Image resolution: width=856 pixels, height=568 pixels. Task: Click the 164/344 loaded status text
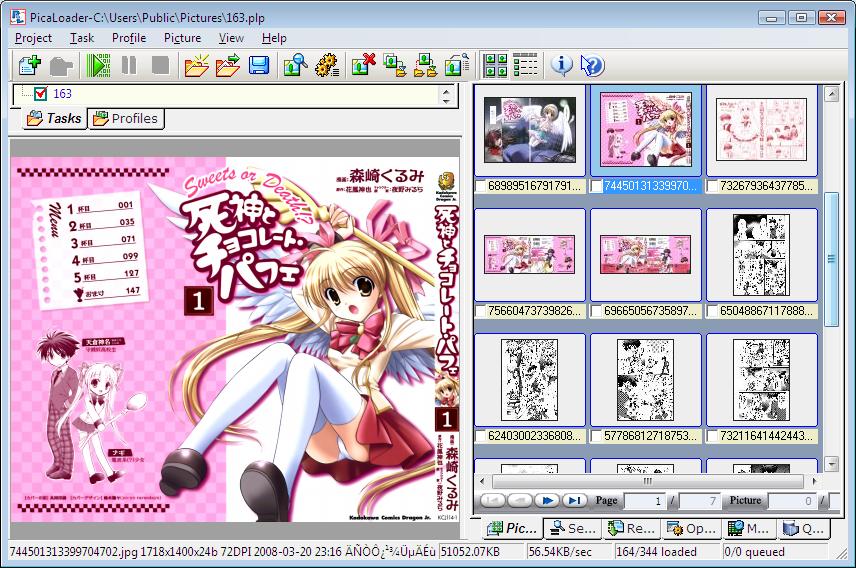[656, 552]
